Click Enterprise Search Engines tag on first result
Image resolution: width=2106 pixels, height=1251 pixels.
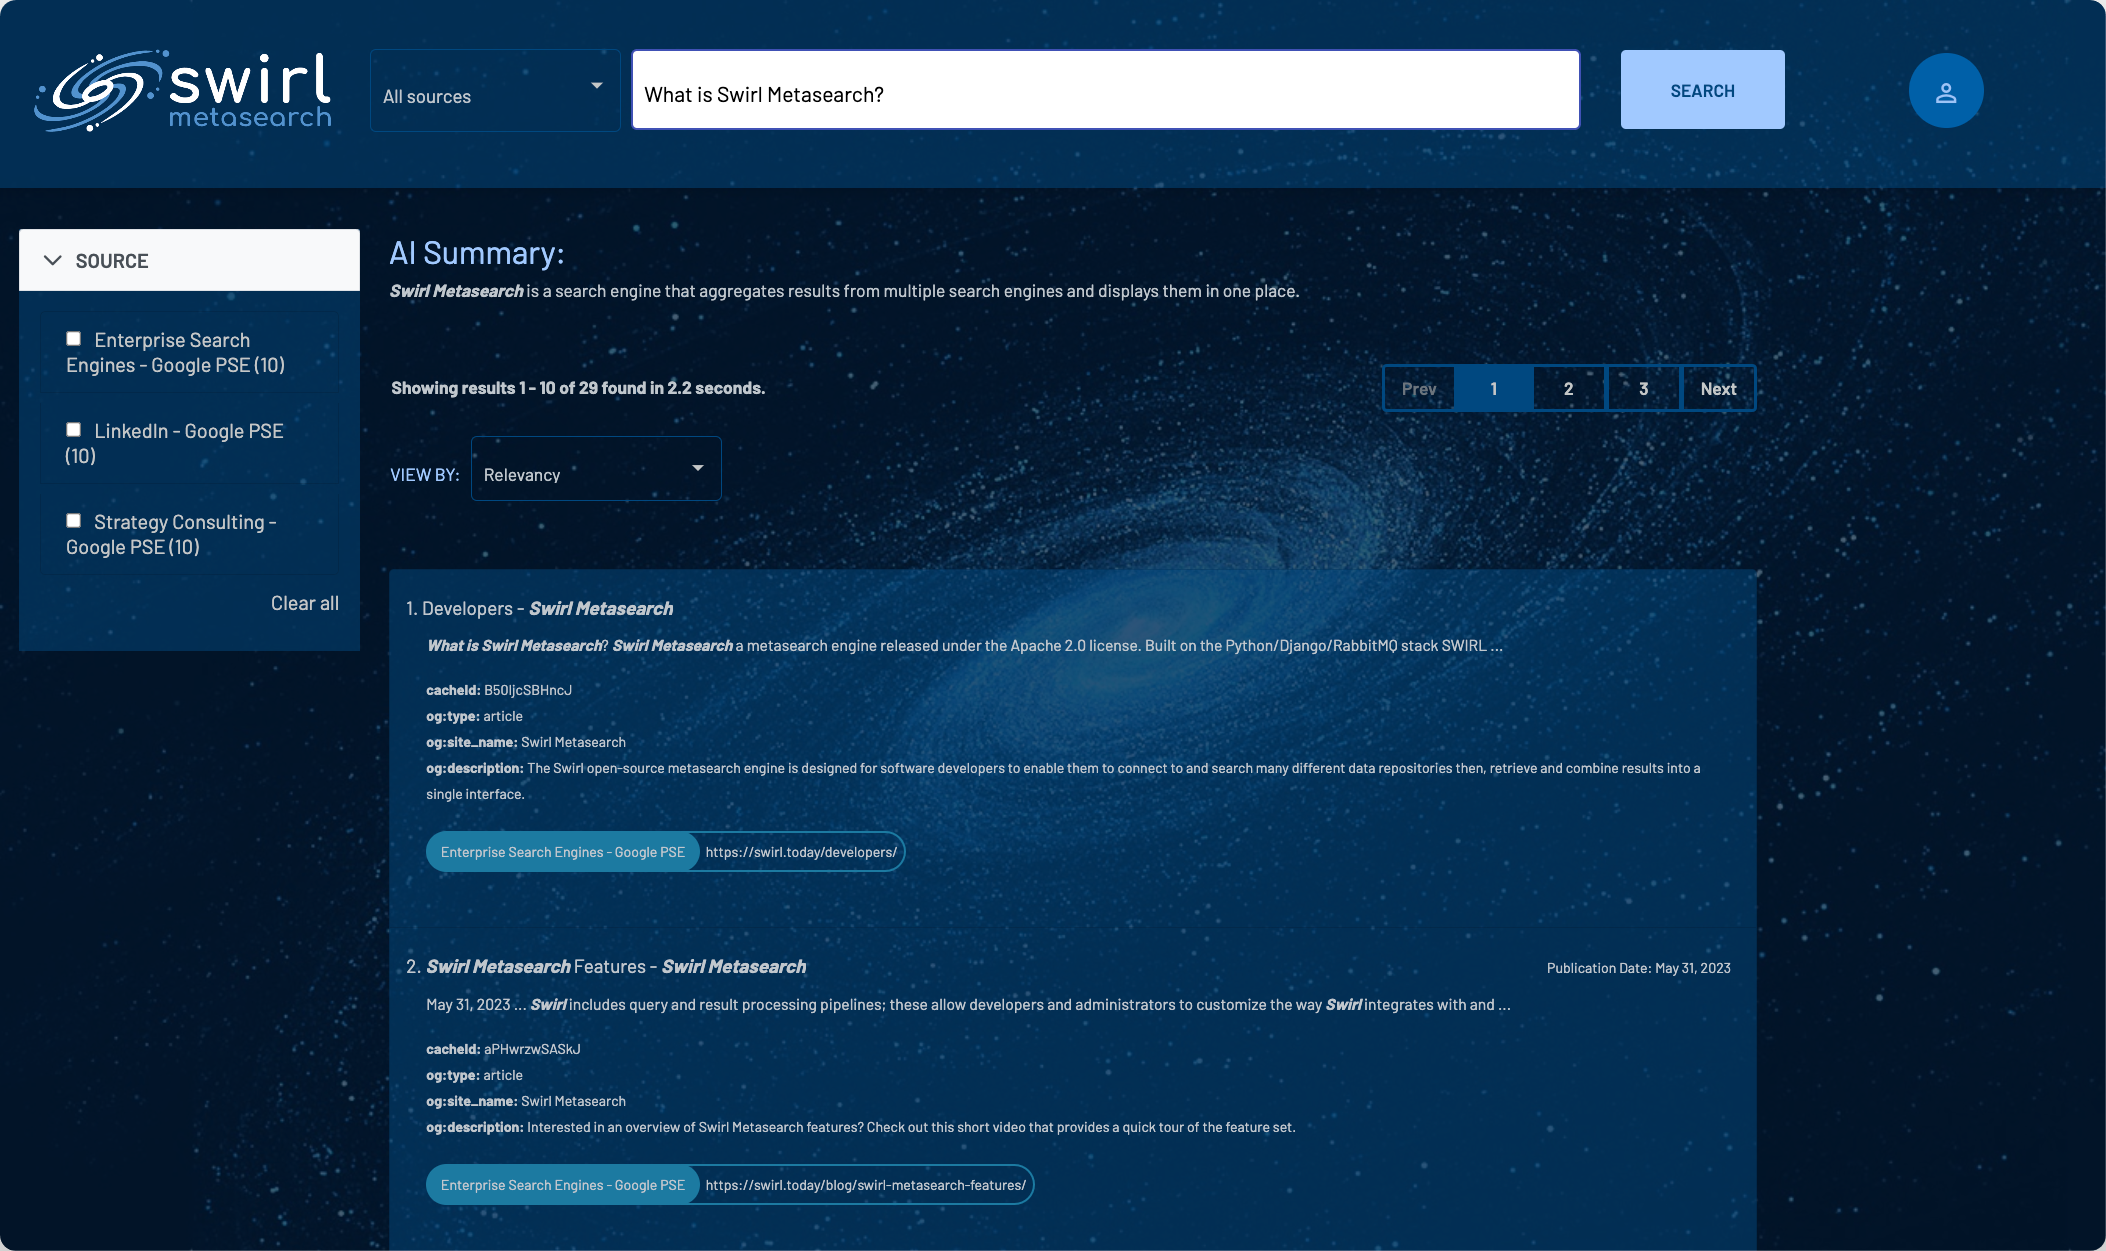click(x=562, y=852)
